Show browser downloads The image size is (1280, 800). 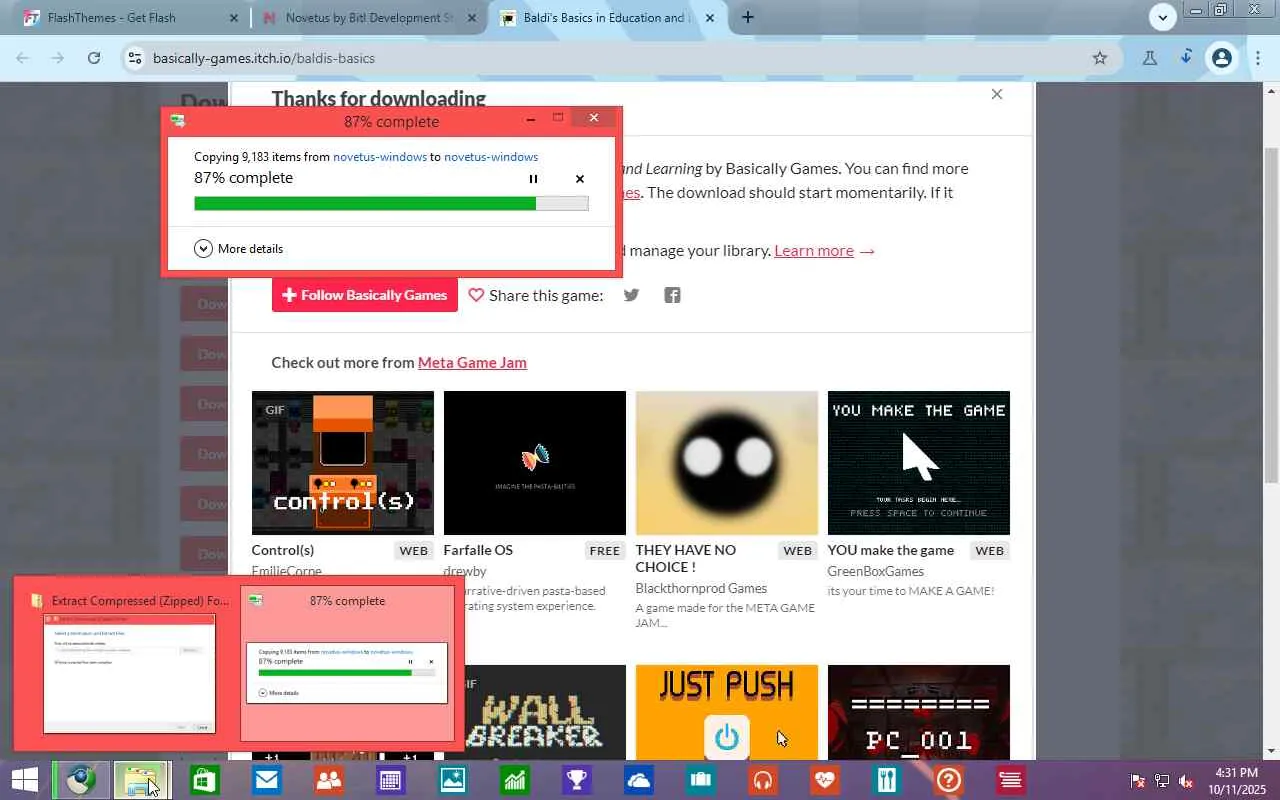click(x=1186, y=58)
